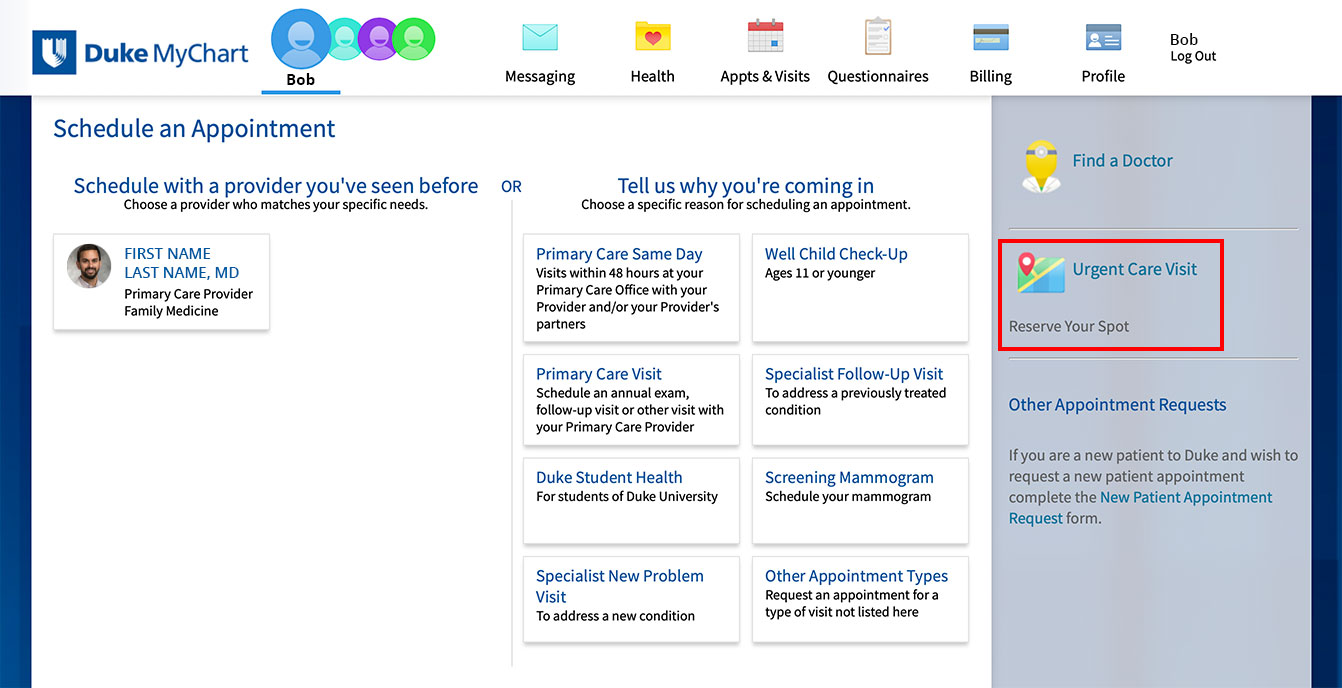
Task: Select Bob's blue profile avatar
Action: coord(301,39)
